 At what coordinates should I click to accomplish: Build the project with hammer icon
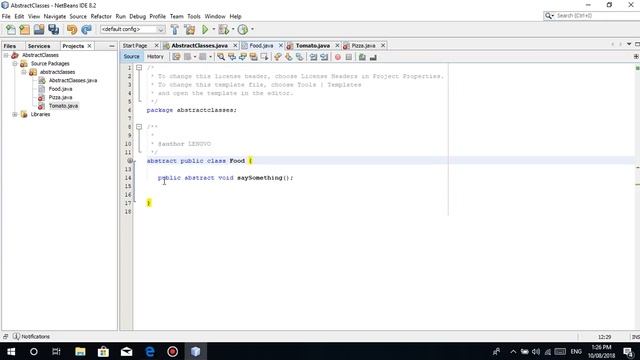[x=175, y=29]
